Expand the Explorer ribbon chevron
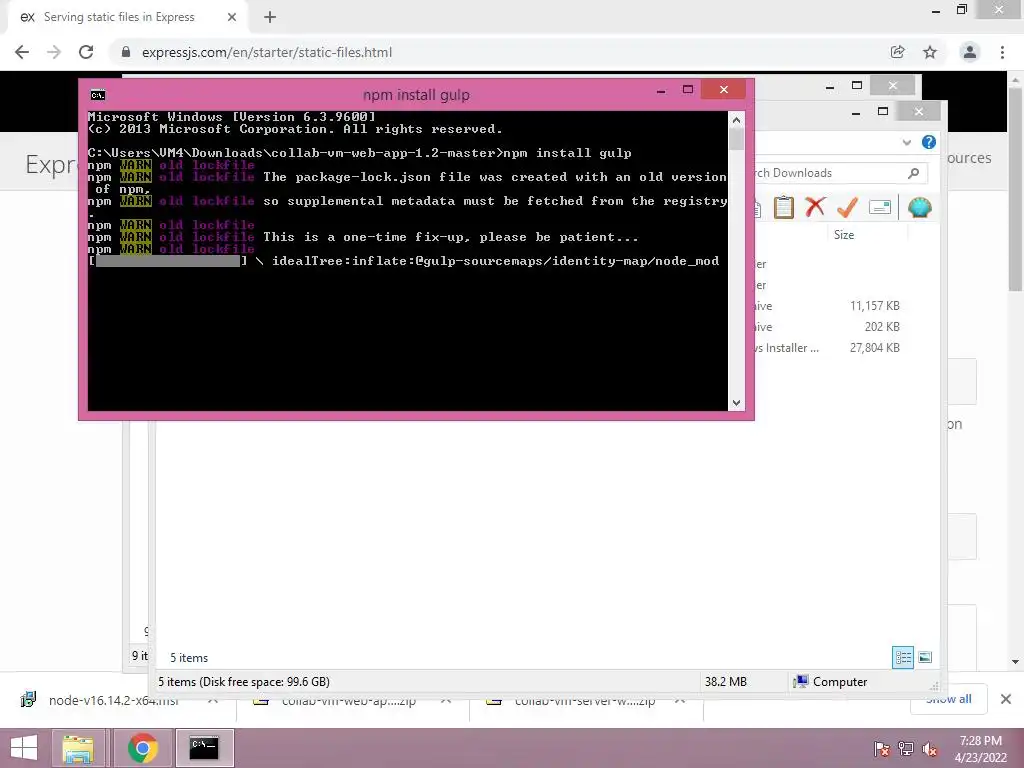 906,142
